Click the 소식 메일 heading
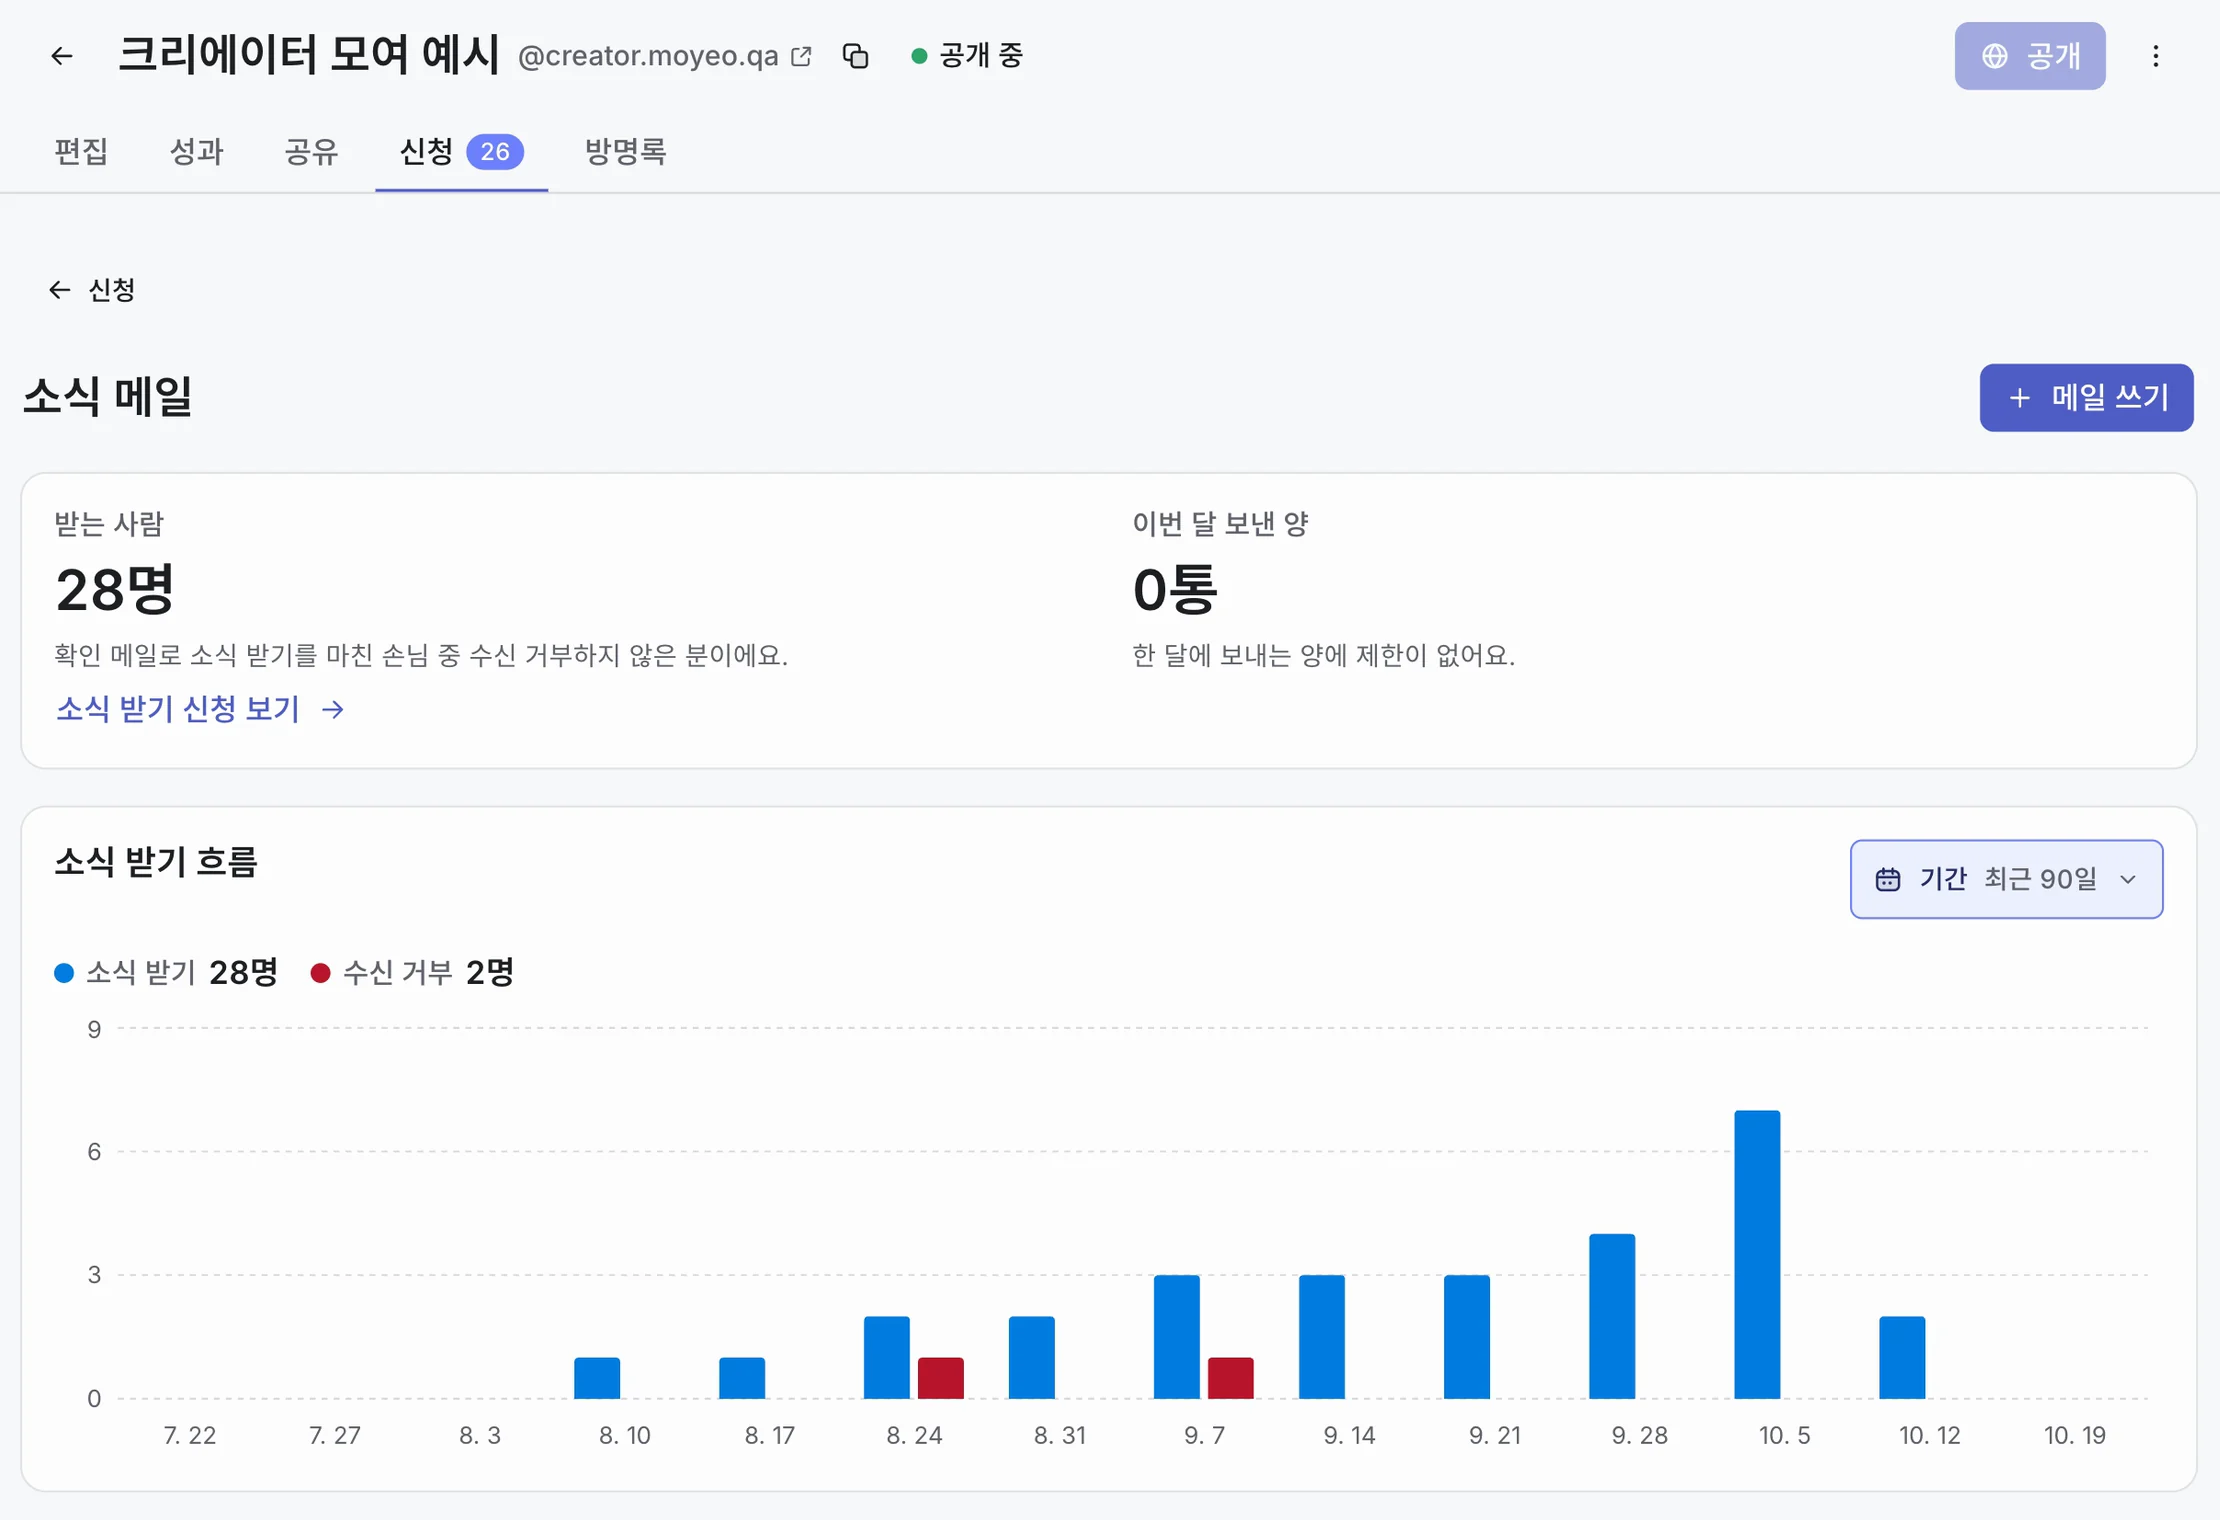 point(108,396)
